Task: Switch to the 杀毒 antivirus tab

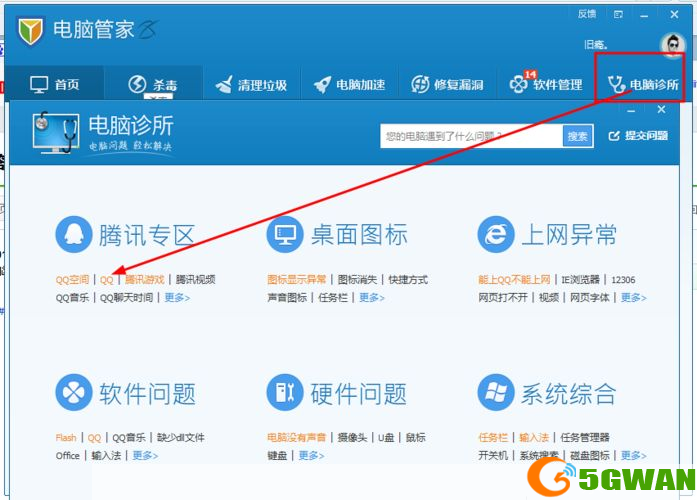Action: pos(152,84)
